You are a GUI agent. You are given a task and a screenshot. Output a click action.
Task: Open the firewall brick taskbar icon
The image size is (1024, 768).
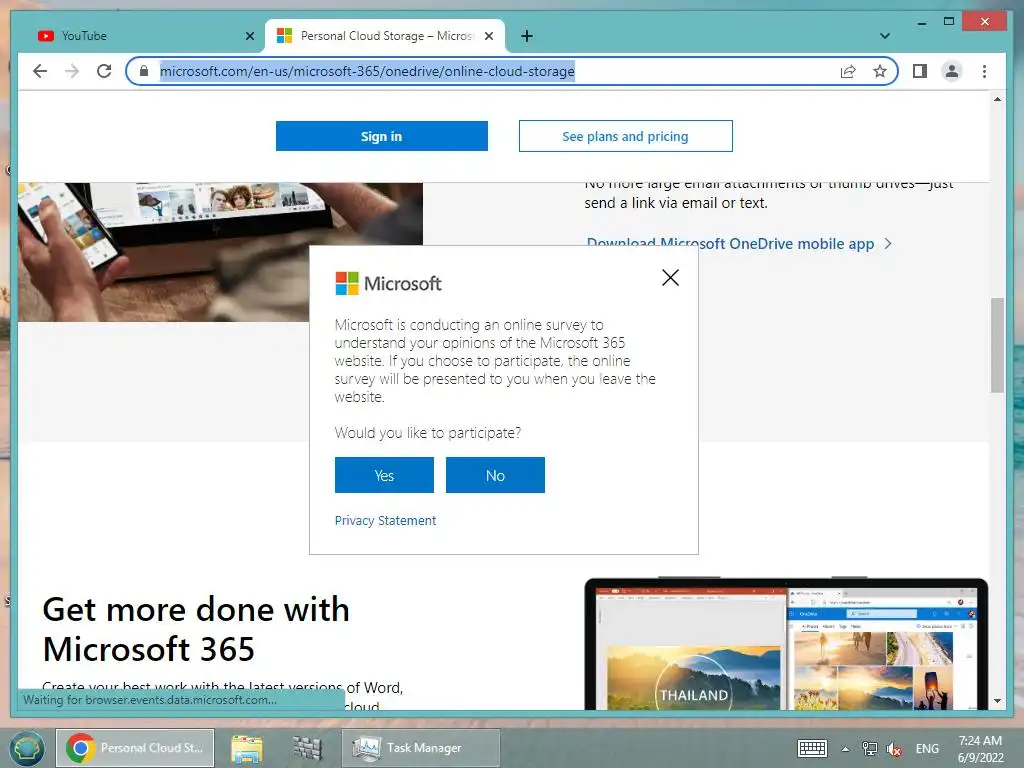(x=308, y=748)
